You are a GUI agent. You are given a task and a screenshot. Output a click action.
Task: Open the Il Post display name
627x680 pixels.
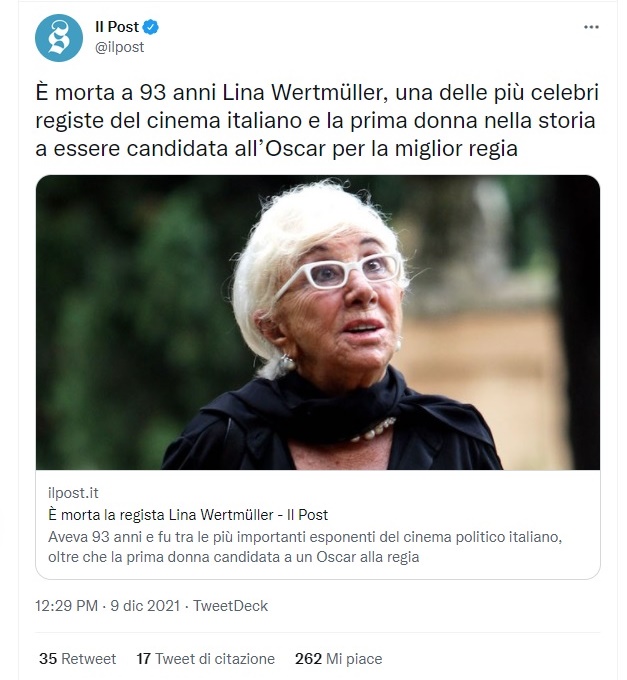tap(117, 27)
